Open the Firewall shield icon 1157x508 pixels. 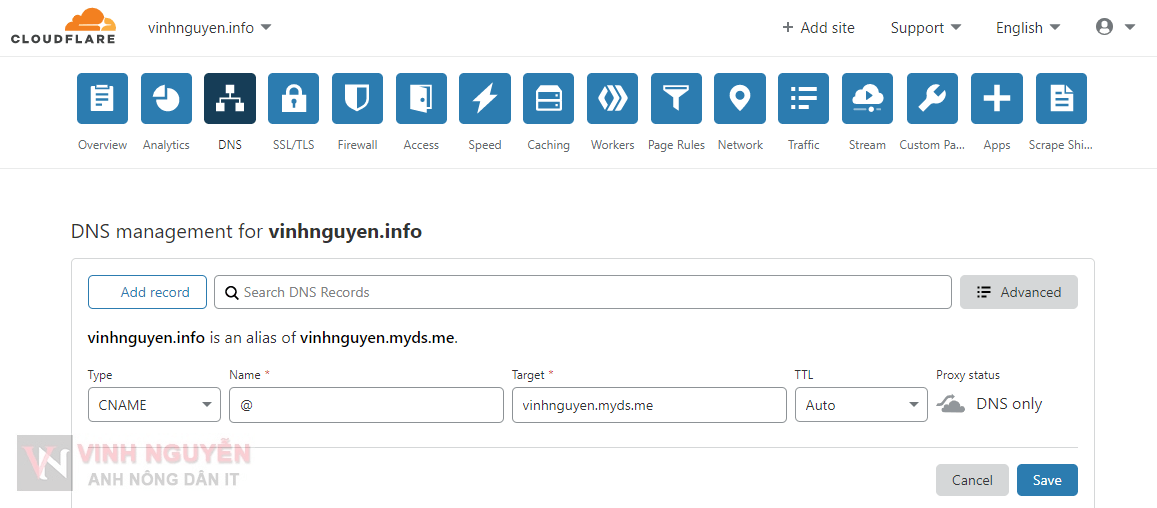[x=358, y=98]
